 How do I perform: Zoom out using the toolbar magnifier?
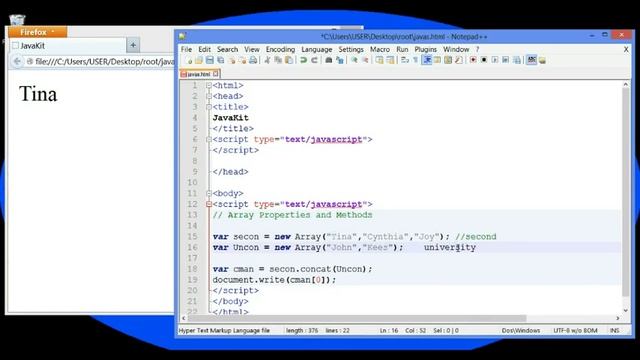[x=365, y=60]
